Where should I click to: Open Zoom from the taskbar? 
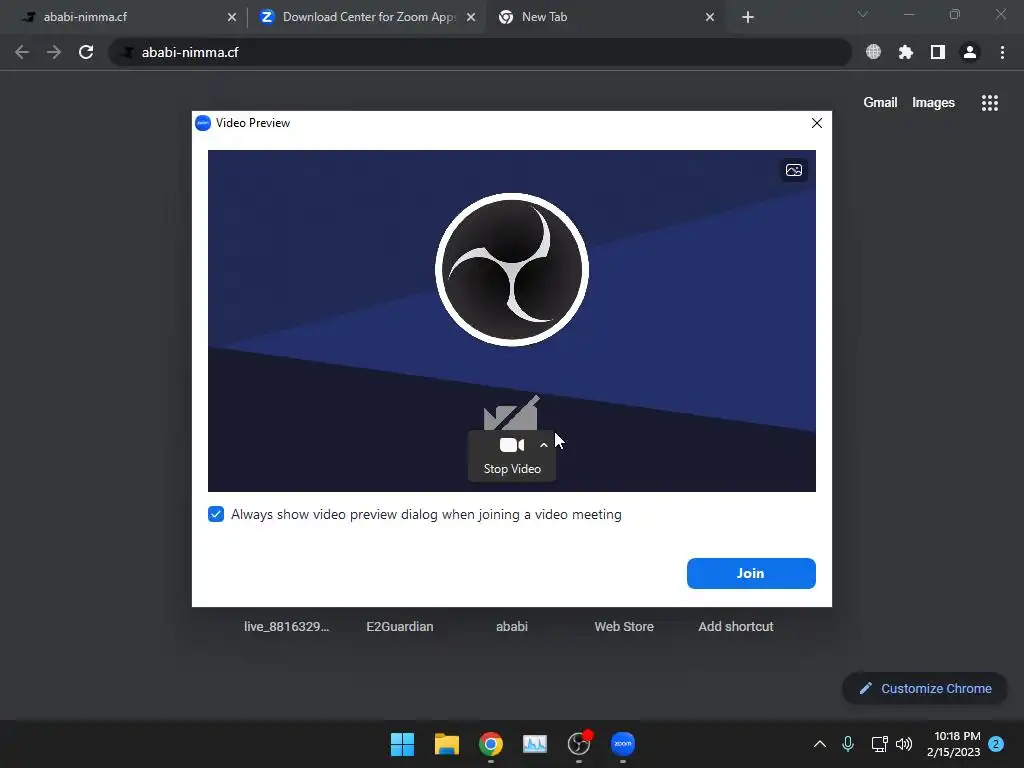622,744
